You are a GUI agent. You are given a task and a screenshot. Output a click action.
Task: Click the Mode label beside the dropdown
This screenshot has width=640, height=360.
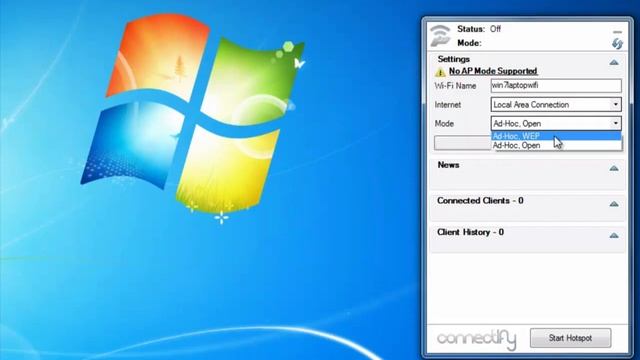pos(444,124)
